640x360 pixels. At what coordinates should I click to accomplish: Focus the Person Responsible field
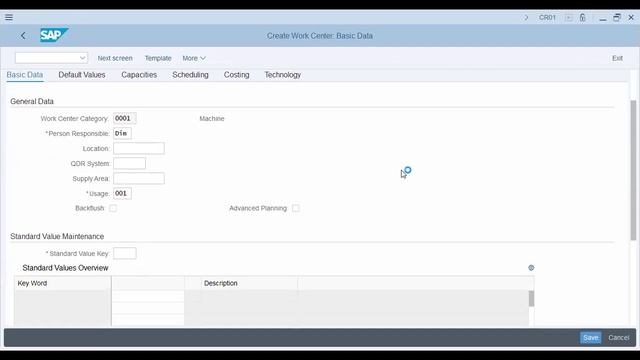(122, 133)
